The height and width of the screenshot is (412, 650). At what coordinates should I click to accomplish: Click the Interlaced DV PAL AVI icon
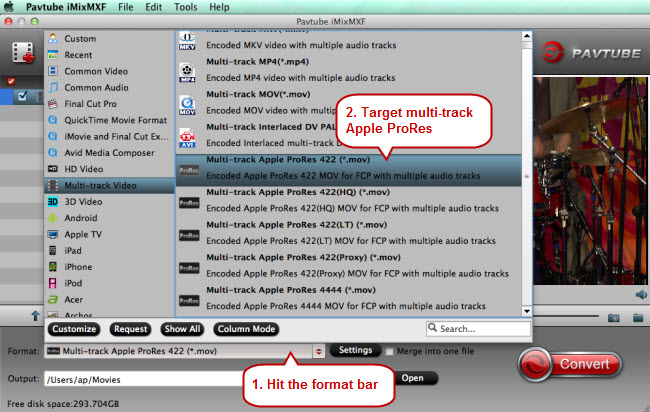[187, 138]
